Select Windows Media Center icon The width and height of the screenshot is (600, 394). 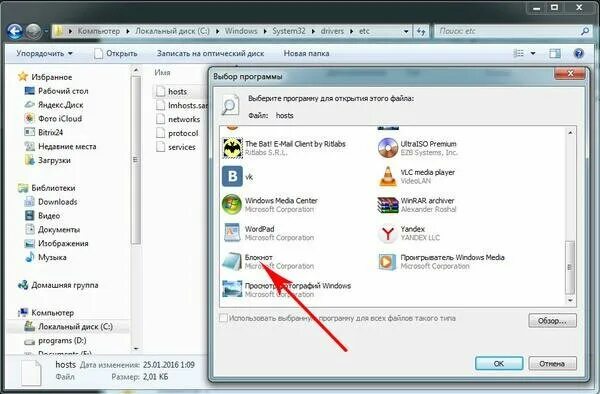tap(232, 205)
